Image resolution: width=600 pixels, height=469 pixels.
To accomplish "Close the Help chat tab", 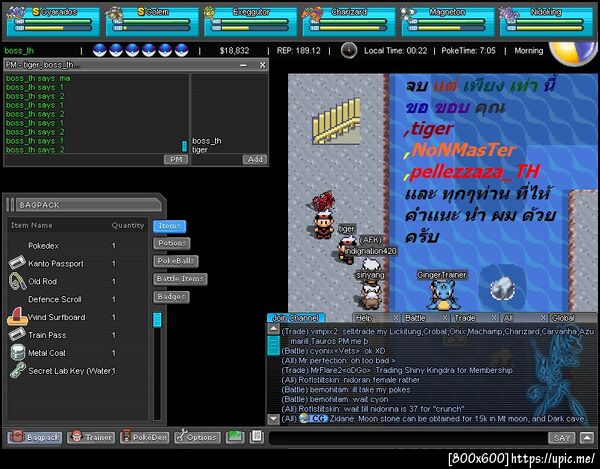I will [396, 318].
